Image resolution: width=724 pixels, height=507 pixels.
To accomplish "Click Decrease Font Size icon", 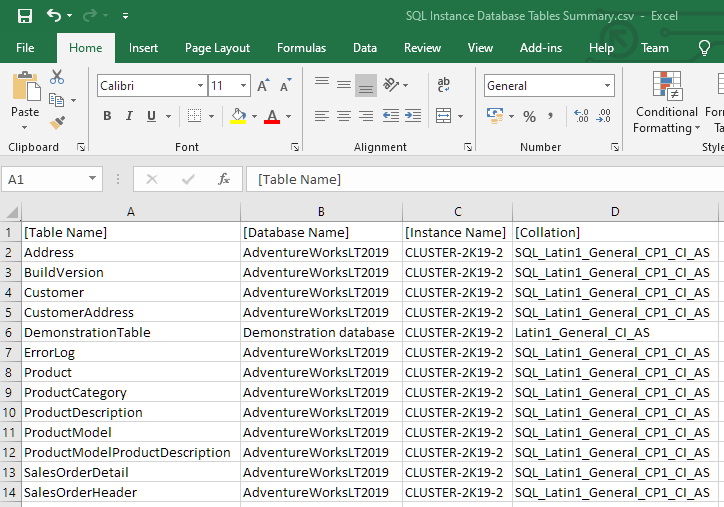I will click(x=286, y=85).
